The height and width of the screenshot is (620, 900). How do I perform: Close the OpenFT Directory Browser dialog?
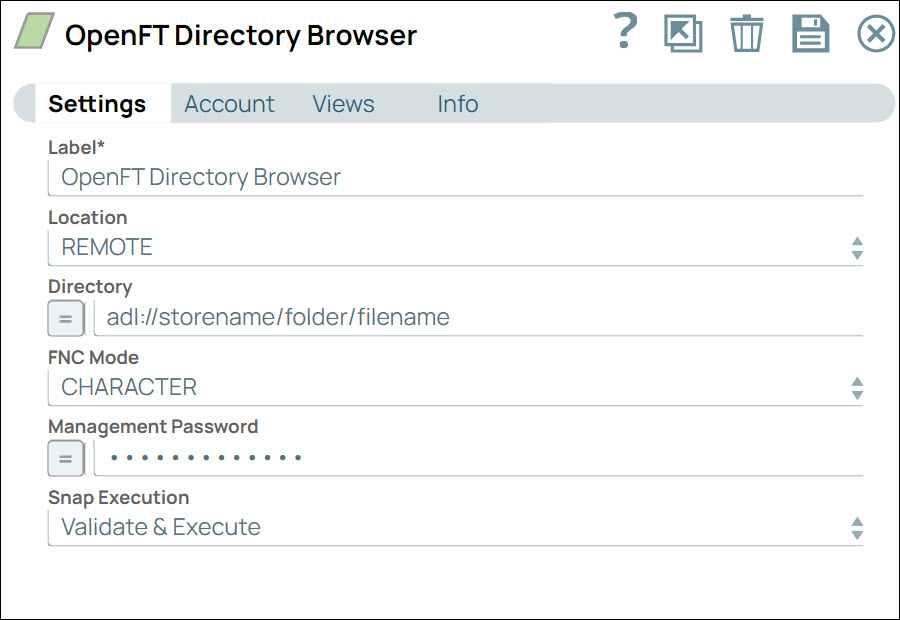tap(876, 33)
